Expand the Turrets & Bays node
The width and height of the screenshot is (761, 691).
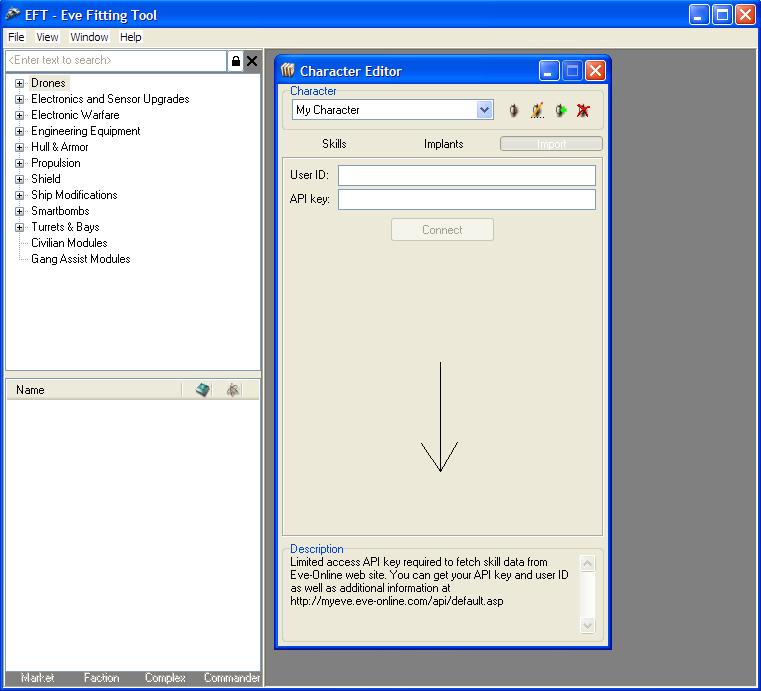pos(19,228)
